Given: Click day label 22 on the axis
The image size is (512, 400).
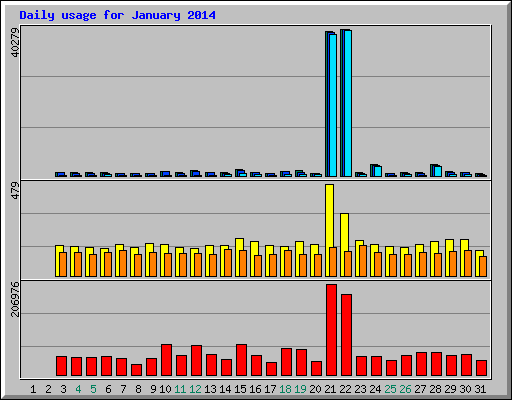Looking at the screenshot, I should coord(345,389).
